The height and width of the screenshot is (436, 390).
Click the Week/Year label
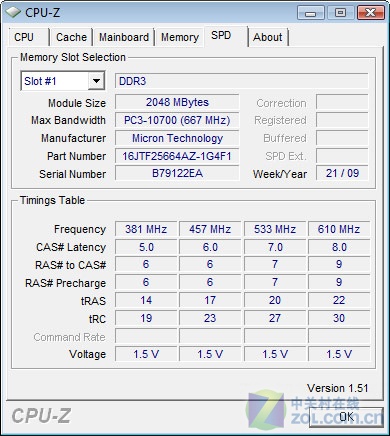coord(280,174)
